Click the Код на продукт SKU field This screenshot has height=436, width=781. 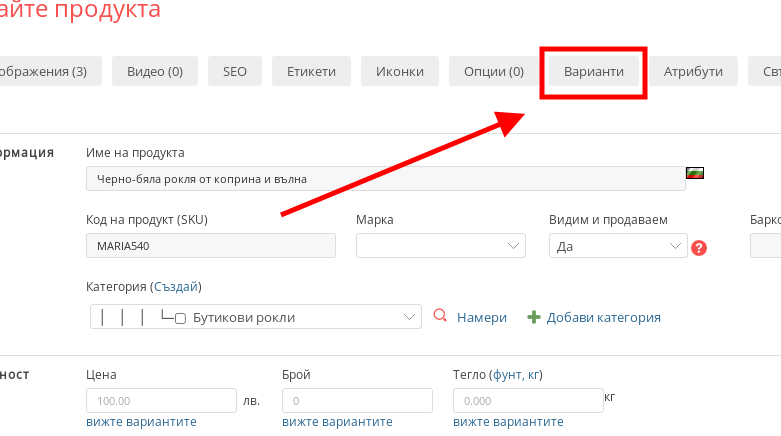(x=212, y=246)
